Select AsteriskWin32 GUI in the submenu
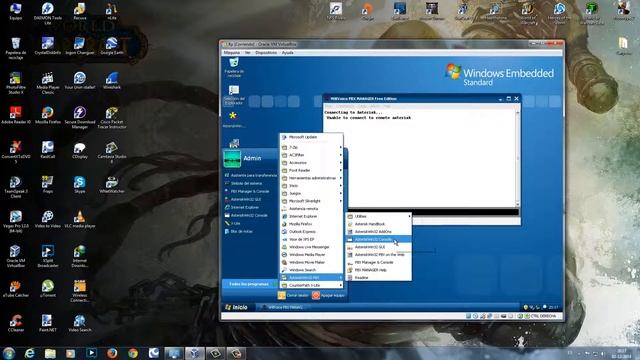 (x=379, y=247)
